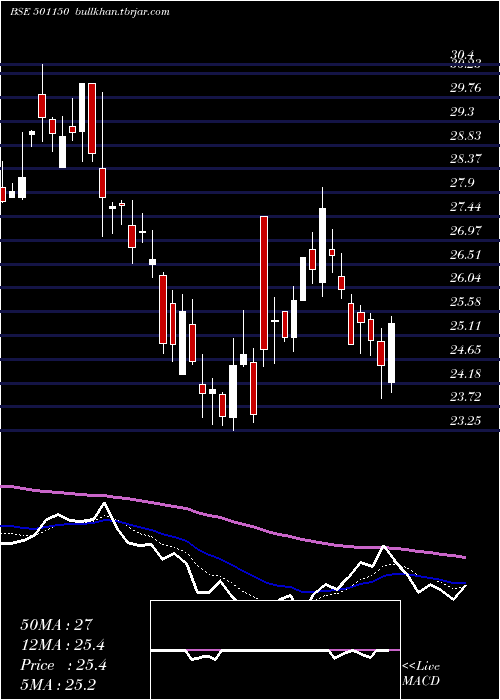Select the 28.83 price level label

click(x=466, y=135)
